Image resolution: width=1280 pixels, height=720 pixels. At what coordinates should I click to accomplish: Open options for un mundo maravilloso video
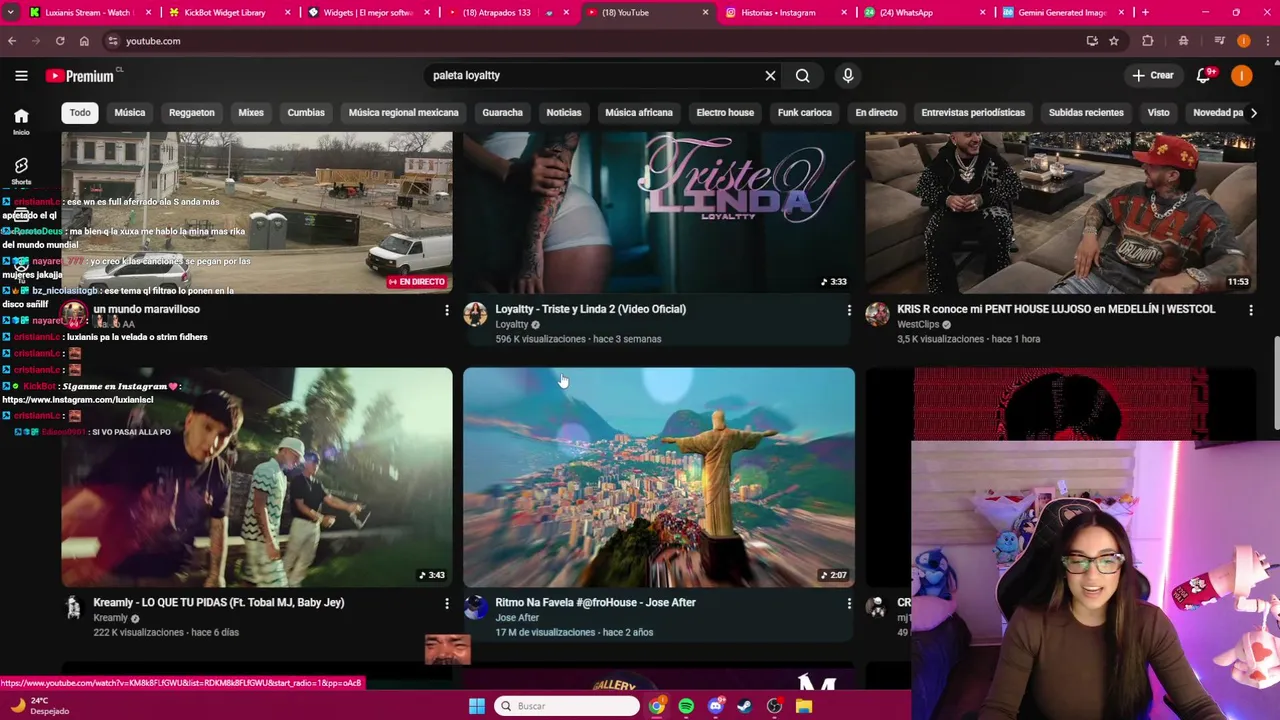click(x=447, y=310)
